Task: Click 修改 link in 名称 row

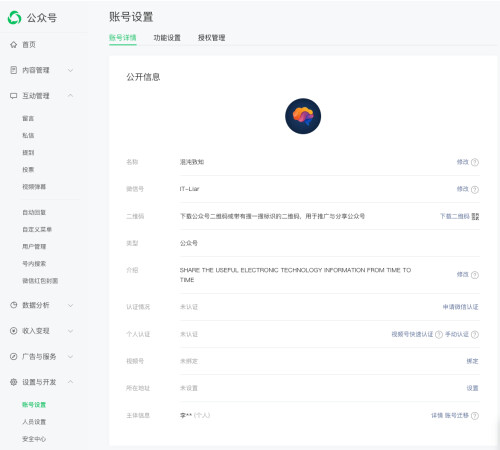Action: point(463,162)
